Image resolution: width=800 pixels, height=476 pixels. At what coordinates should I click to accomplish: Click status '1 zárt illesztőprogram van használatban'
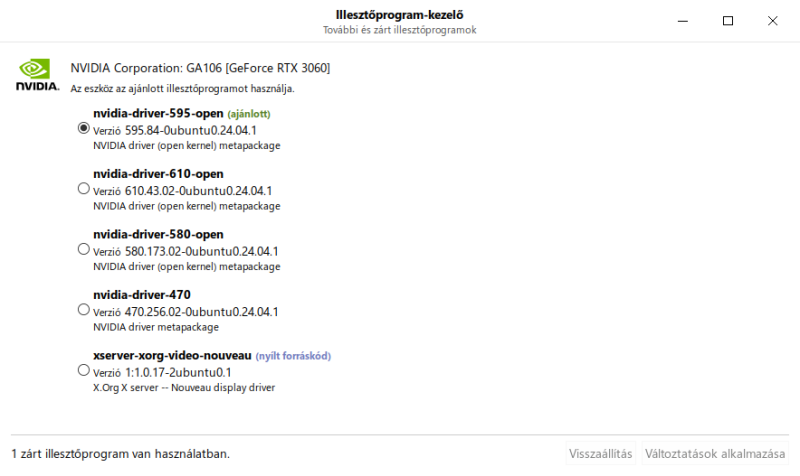click(120, 454)
